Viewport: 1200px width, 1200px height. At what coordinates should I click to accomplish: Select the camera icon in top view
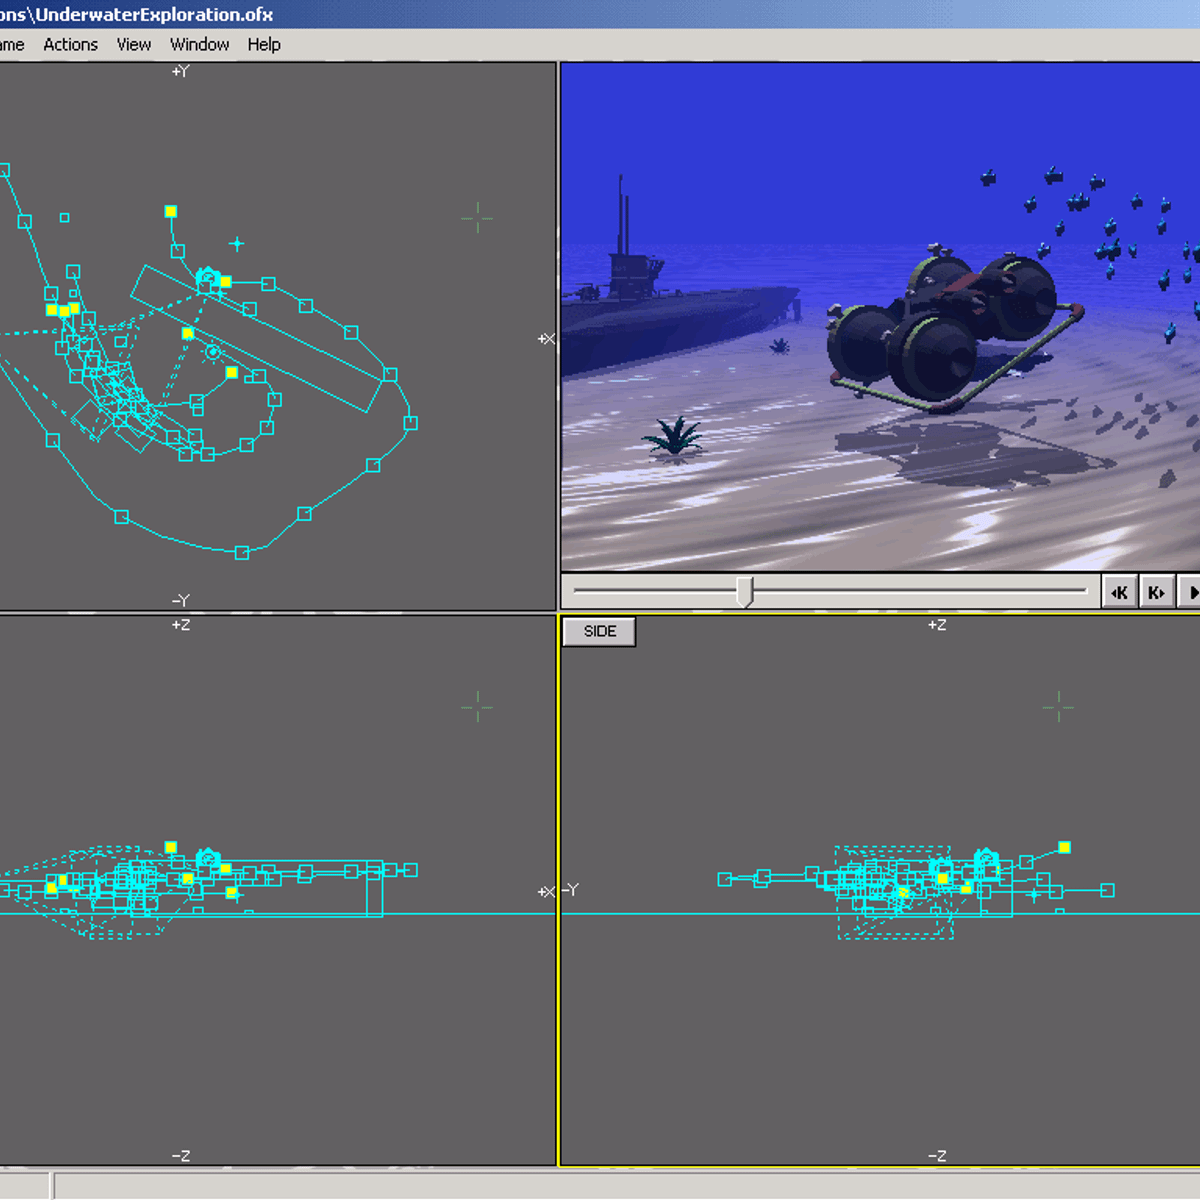coord(207,277)
